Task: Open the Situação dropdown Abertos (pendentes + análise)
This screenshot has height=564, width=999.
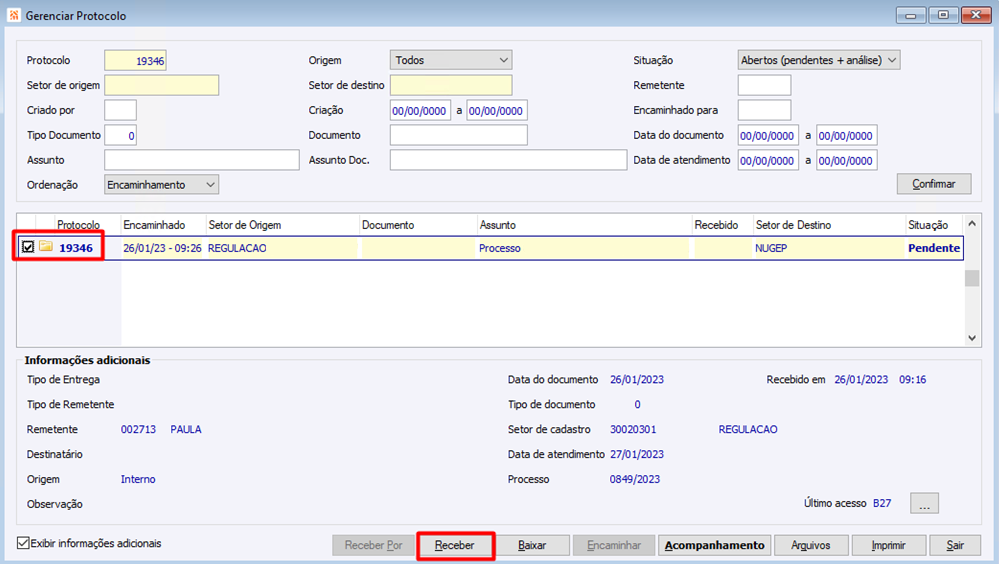Action: [x=819, y=60]
